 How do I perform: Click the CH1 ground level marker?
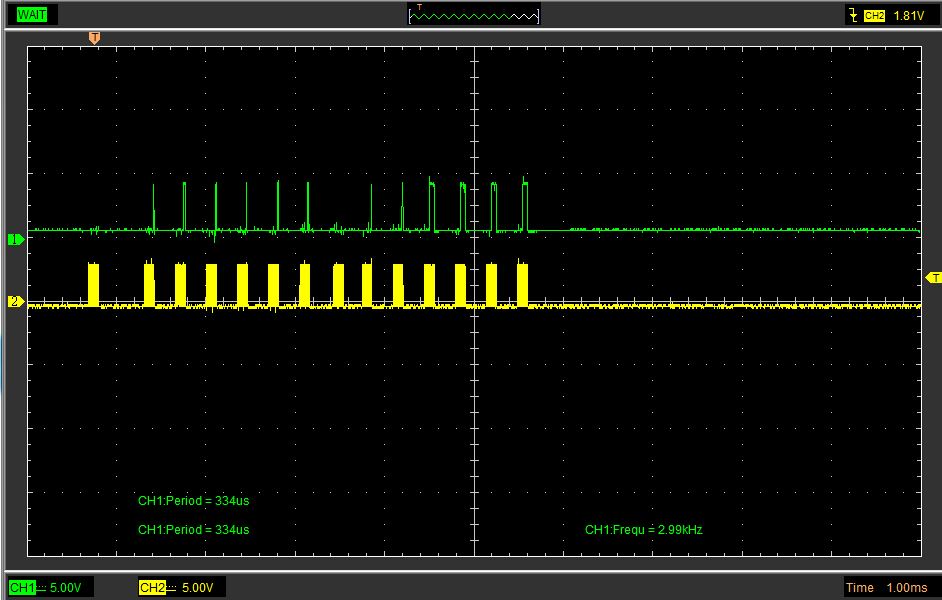[16, 239]
